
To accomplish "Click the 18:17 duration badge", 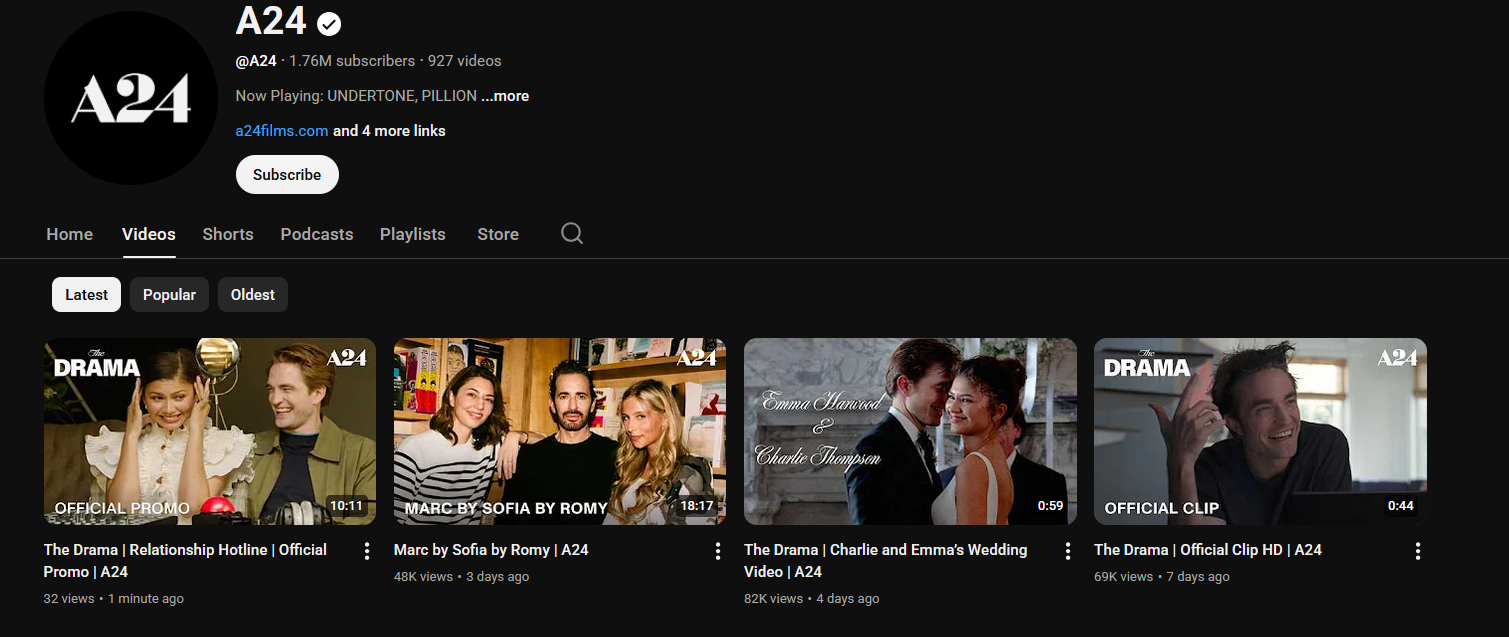I will (697, 506).
